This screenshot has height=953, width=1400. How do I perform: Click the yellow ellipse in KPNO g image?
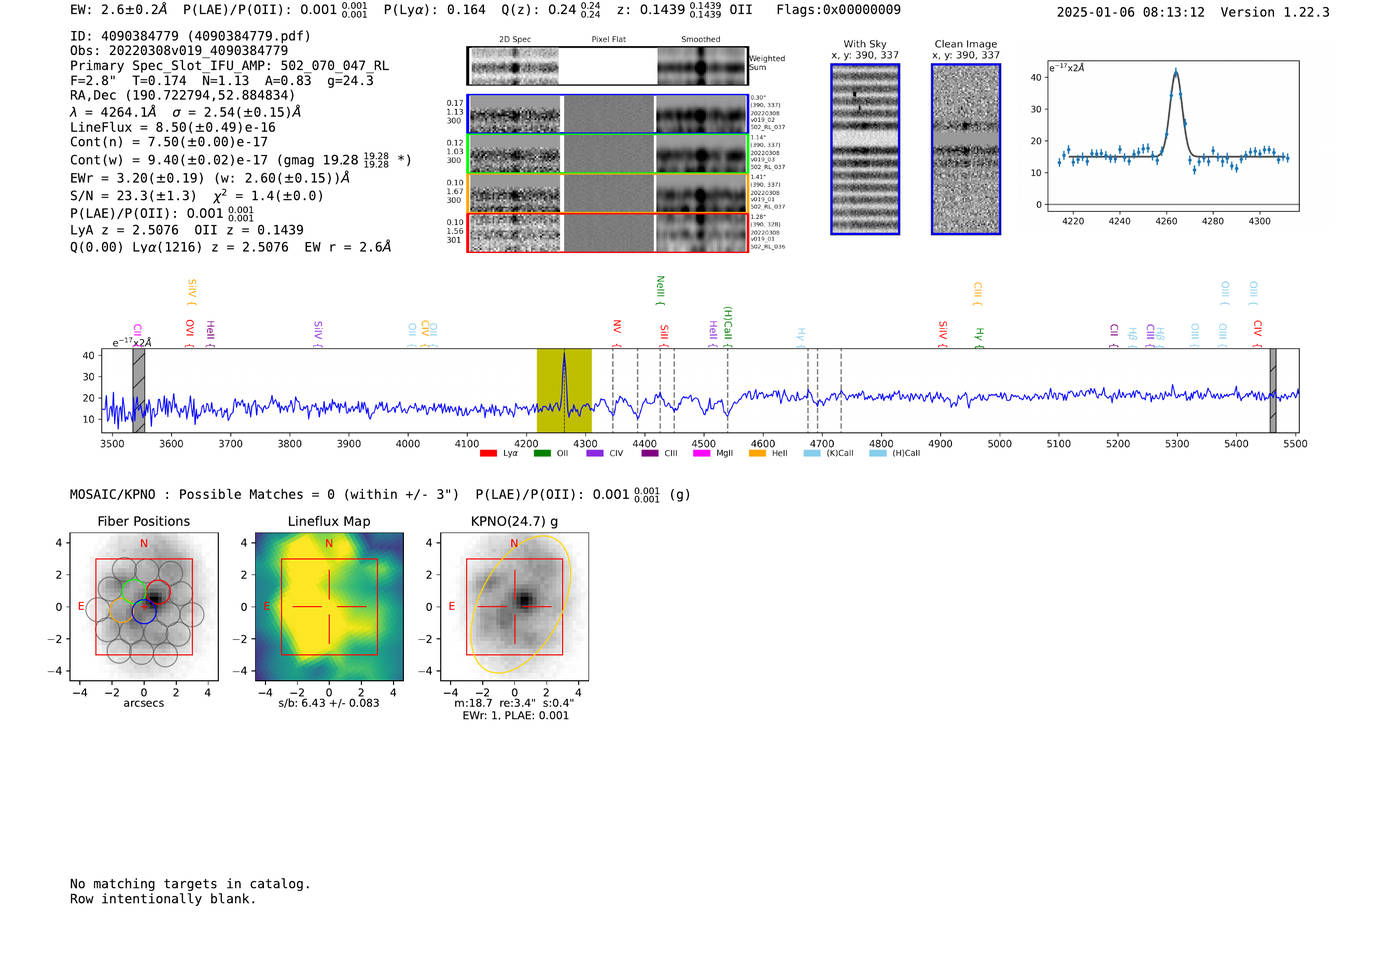[520, 604]
